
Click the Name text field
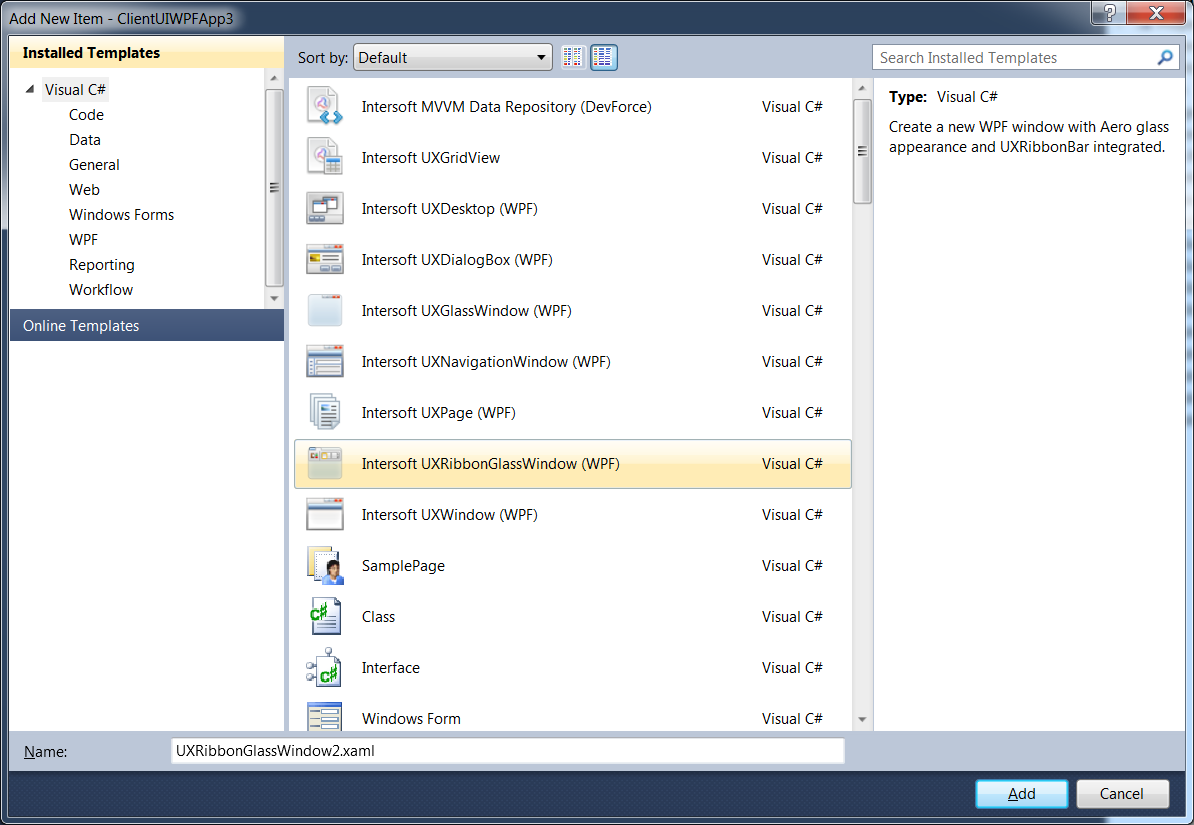(x=508, y=750)
